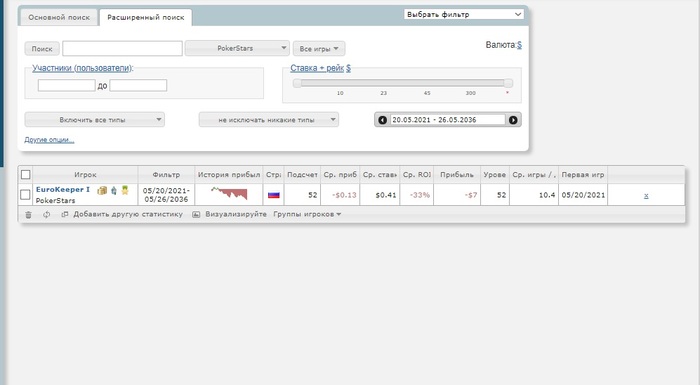Image resolution: width=700 pixels, height=385 pixels.
Task: Open the не исключать никакие типы dropdown
Action: click(268, 120)
